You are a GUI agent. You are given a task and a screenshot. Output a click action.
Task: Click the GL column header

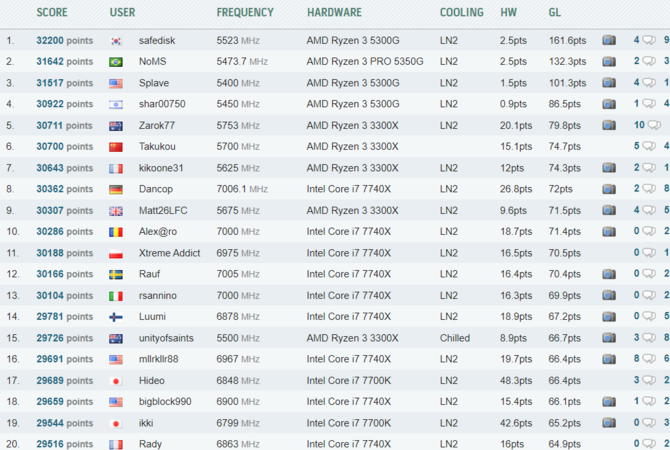555,12
